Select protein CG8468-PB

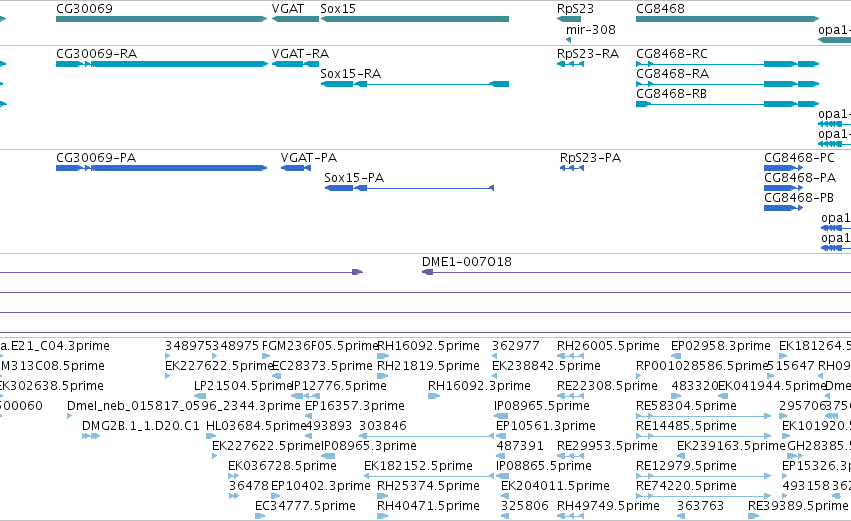[783, 208]
